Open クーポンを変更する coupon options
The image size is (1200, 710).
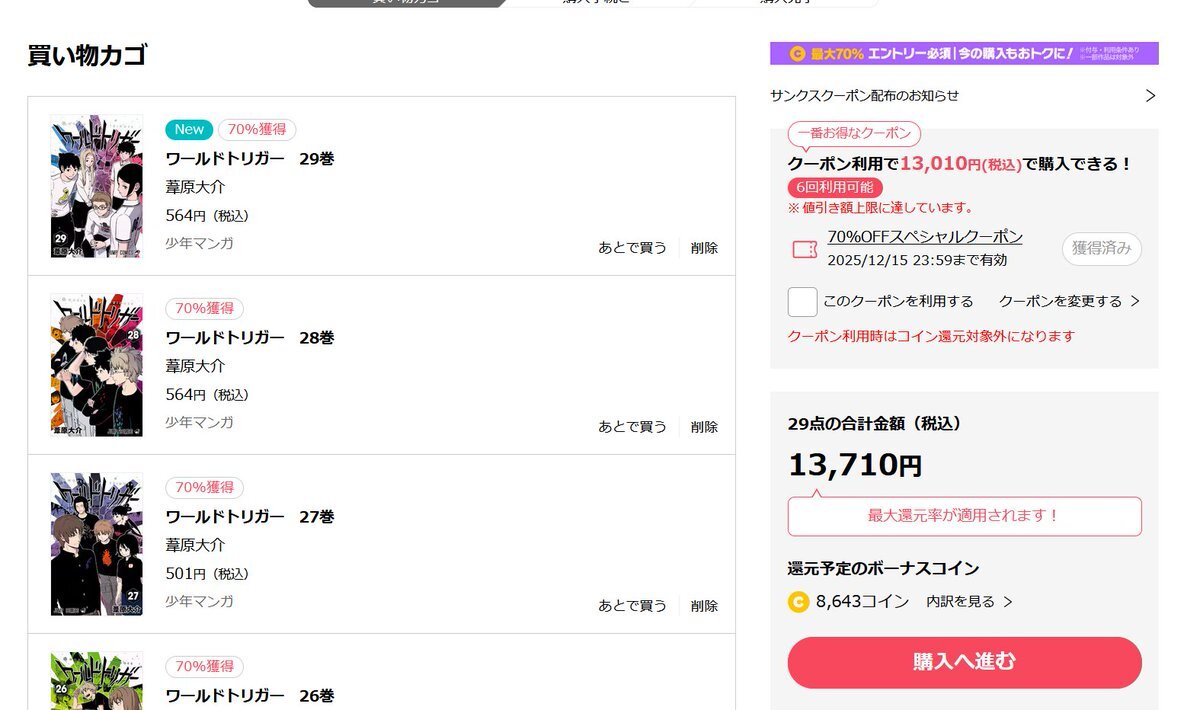1069,301
